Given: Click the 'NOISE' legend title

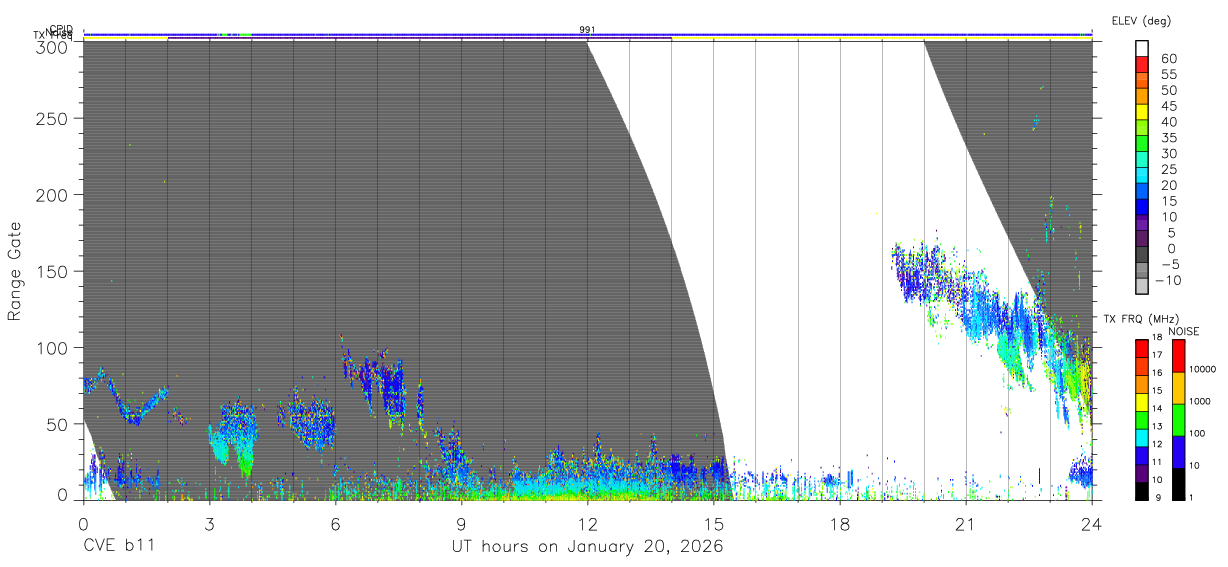Looking at the screenshot, I should (x=1184, y=331).
